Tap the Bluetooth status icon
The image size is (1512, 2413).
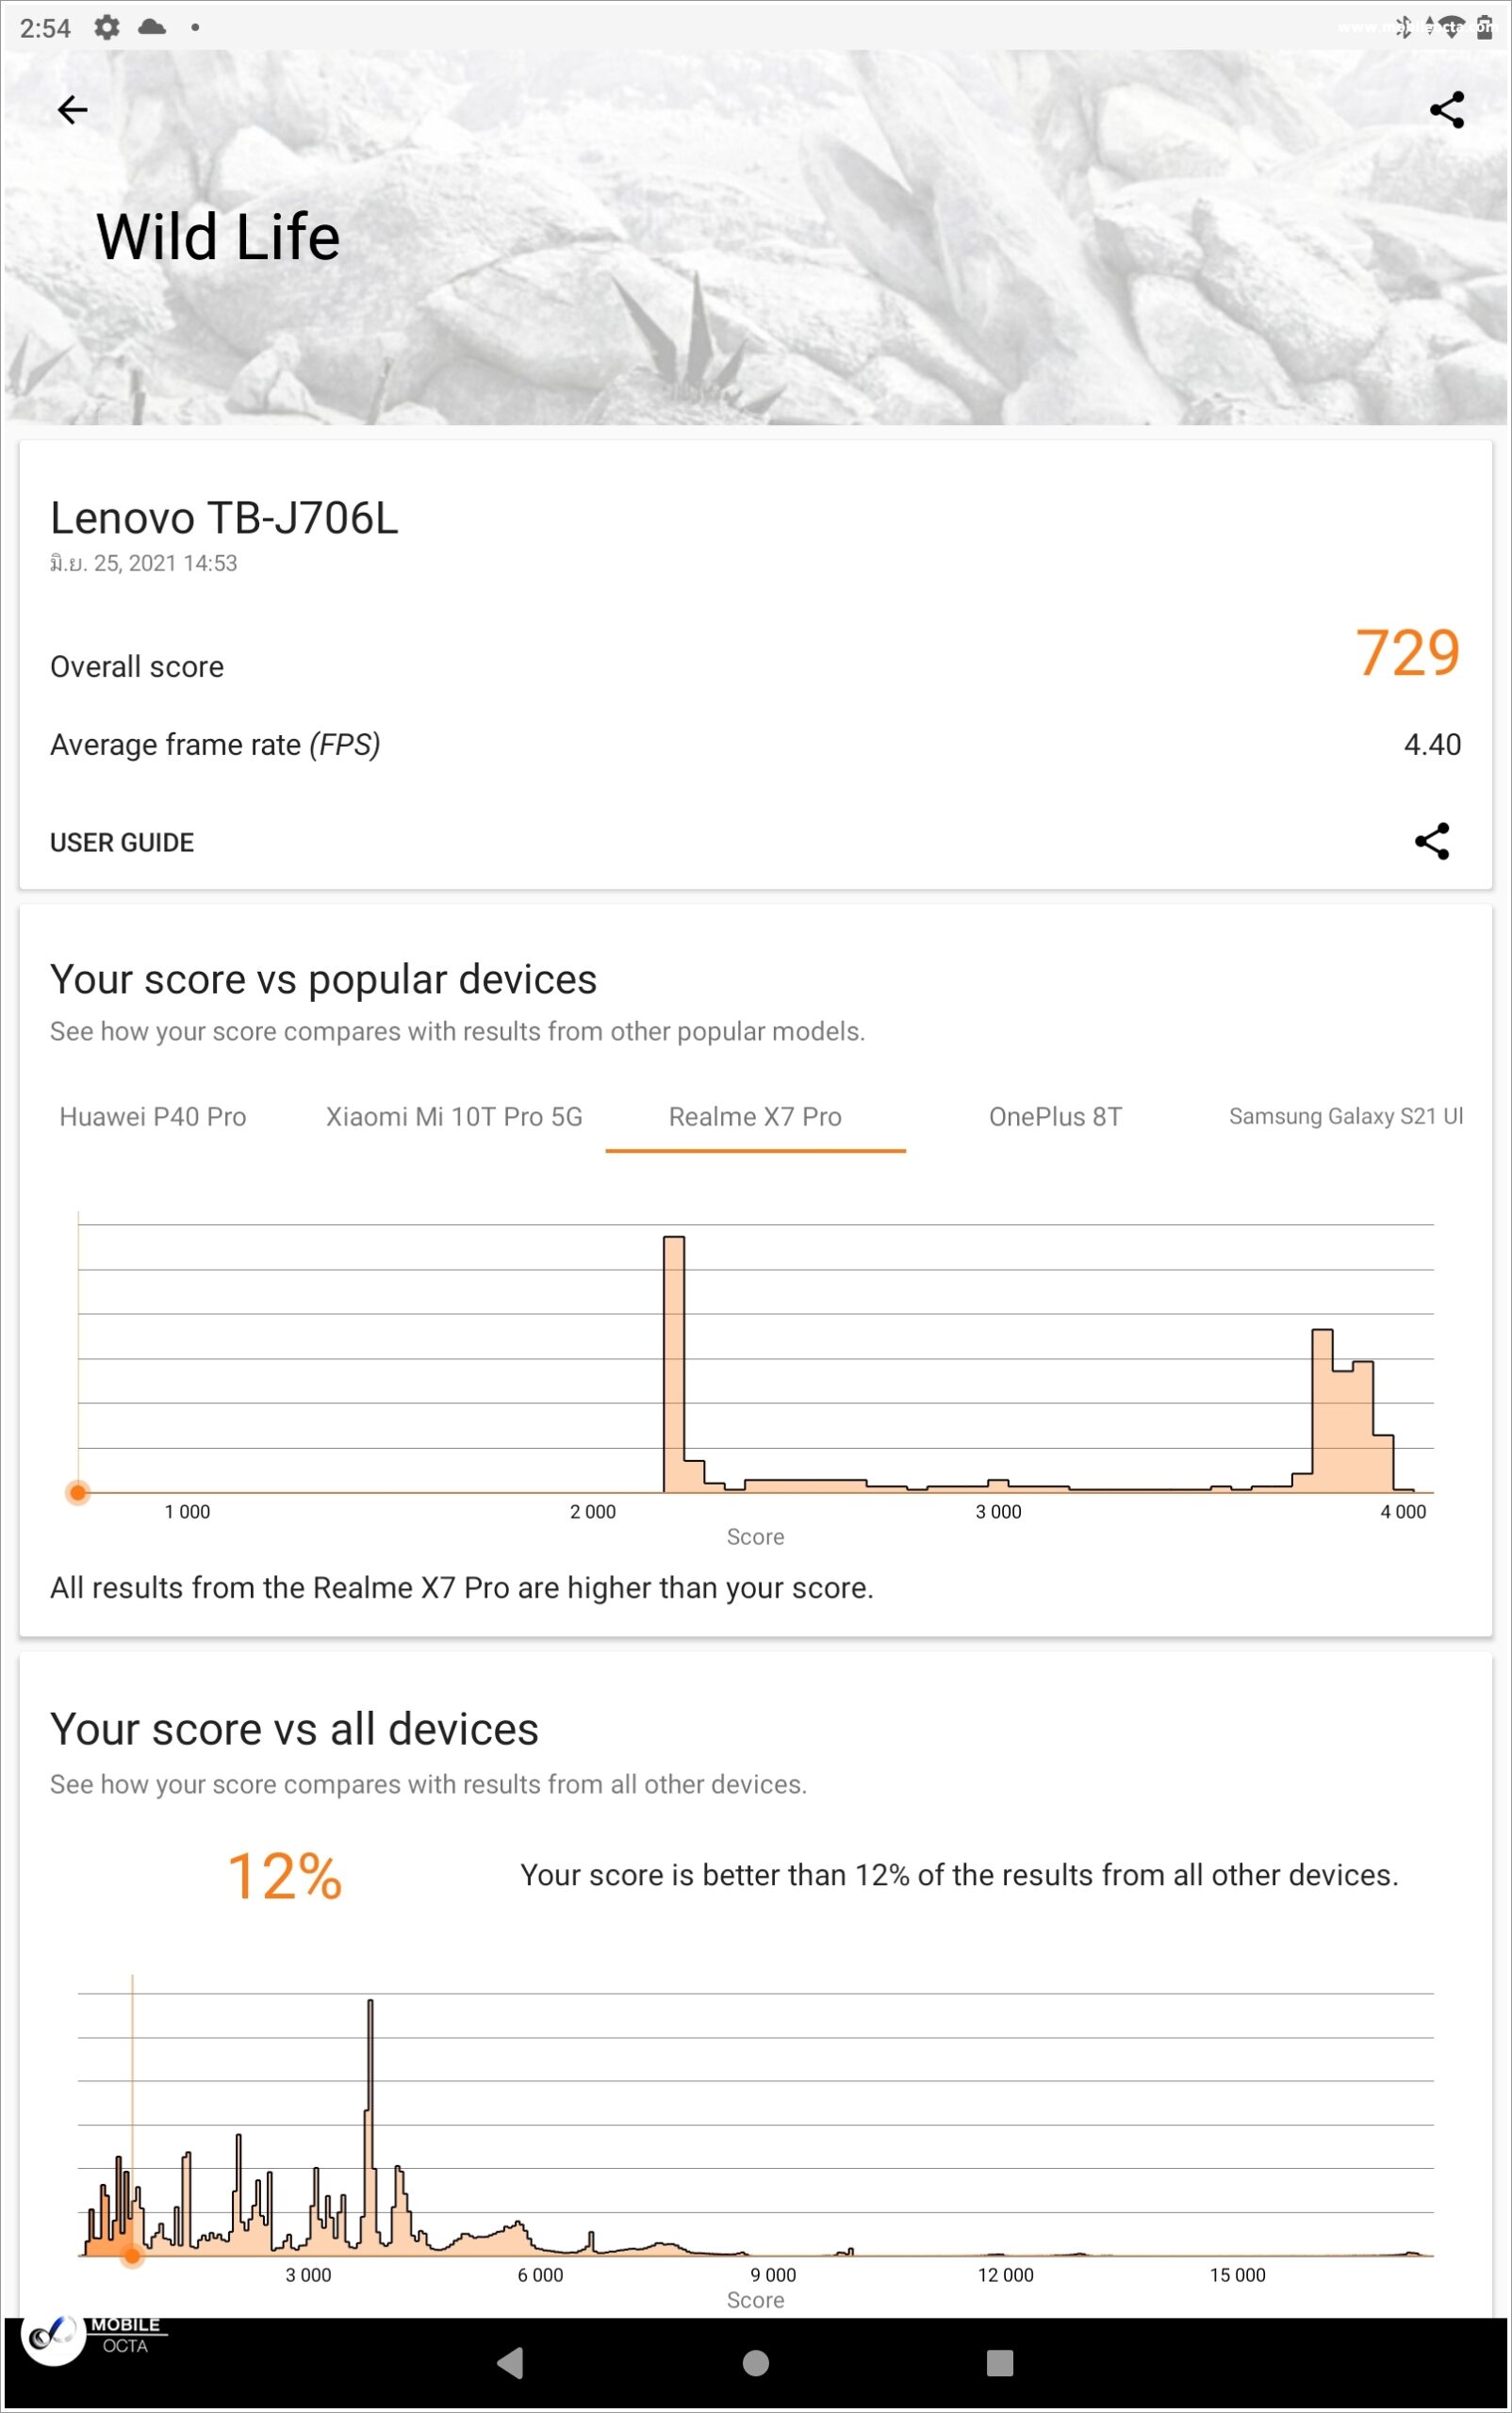click(1404, 26)
